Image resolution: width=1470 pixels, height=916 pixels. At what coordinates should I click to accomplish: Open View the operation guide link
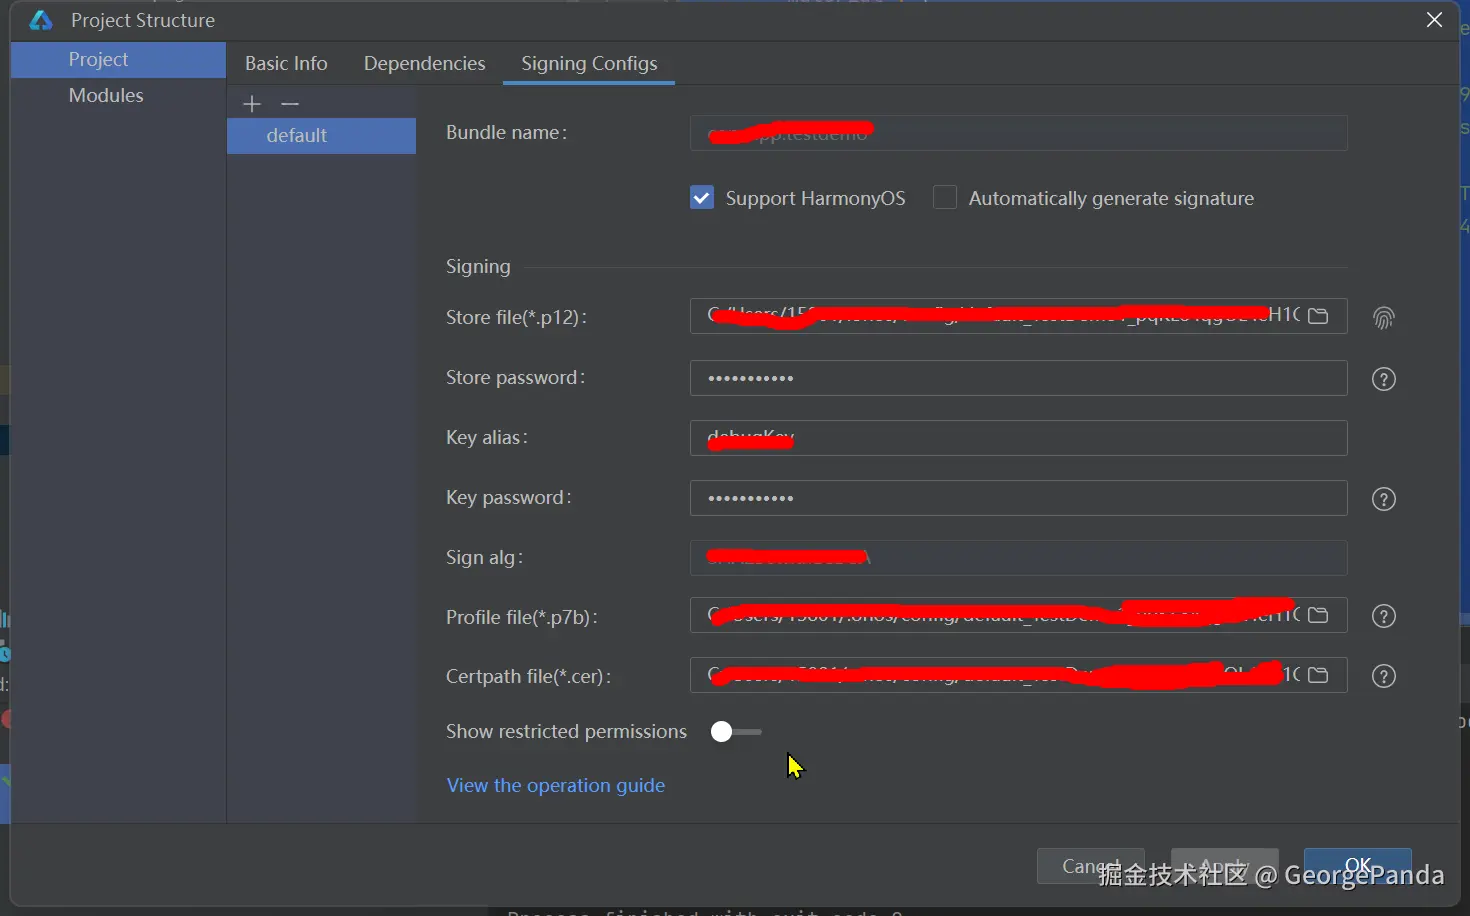tap(555, 785)
